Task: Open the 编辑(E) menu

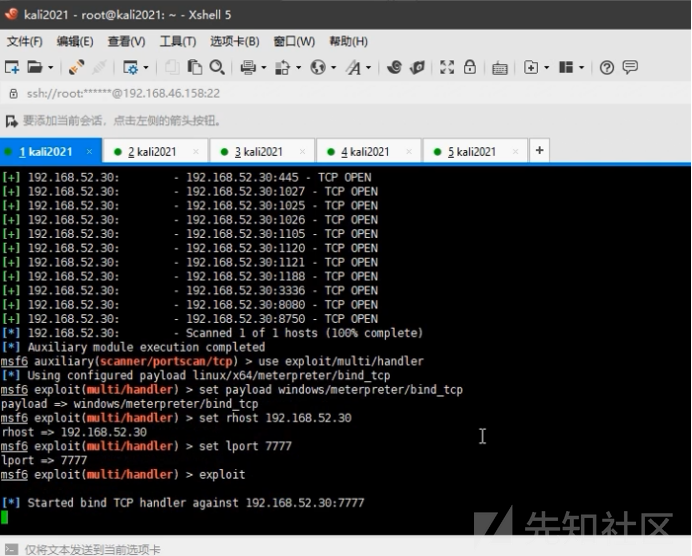Action: (75, 41)
